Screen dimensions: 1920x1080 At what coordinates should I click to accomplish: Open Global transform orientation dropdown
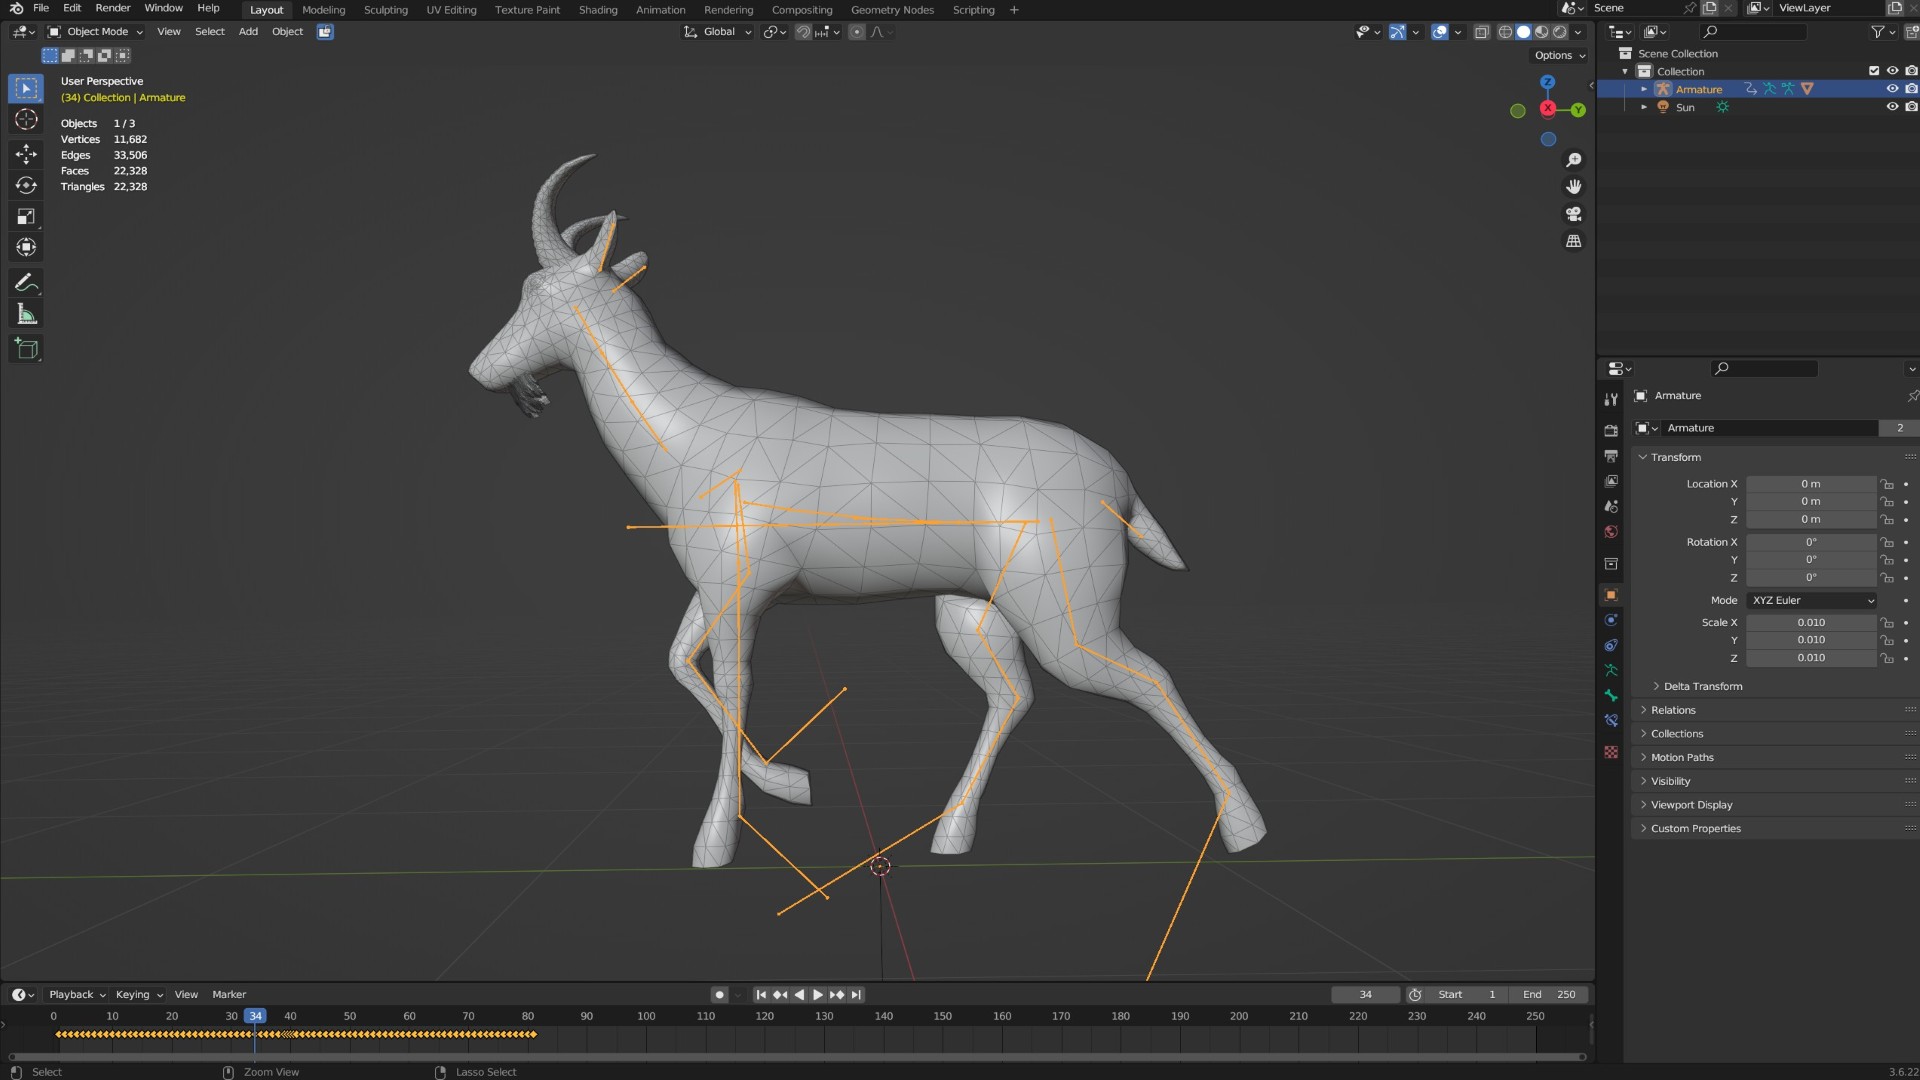click(x=718, y=32)
